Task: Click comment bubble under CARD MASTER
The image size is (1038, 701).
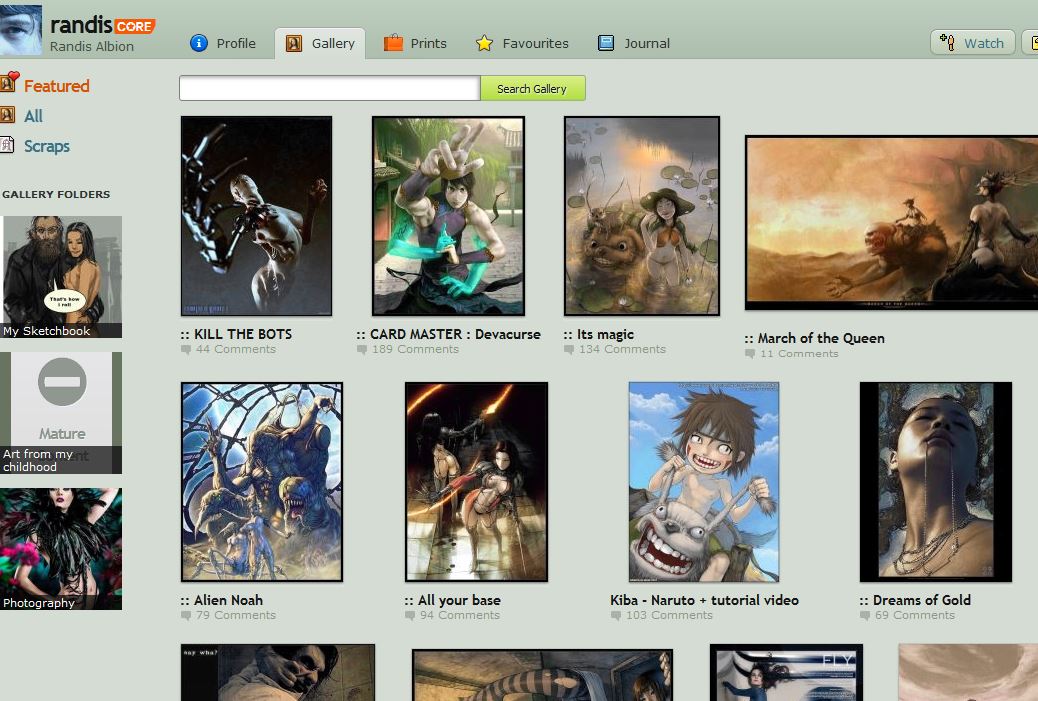Action: [x=362, y=350]
